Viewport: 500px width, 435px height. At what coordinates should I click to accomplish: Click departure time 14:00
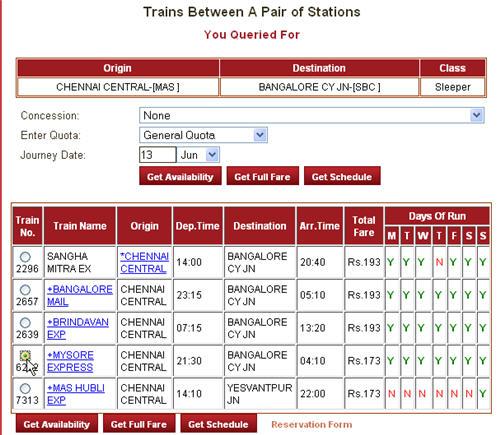coord(189,262)
